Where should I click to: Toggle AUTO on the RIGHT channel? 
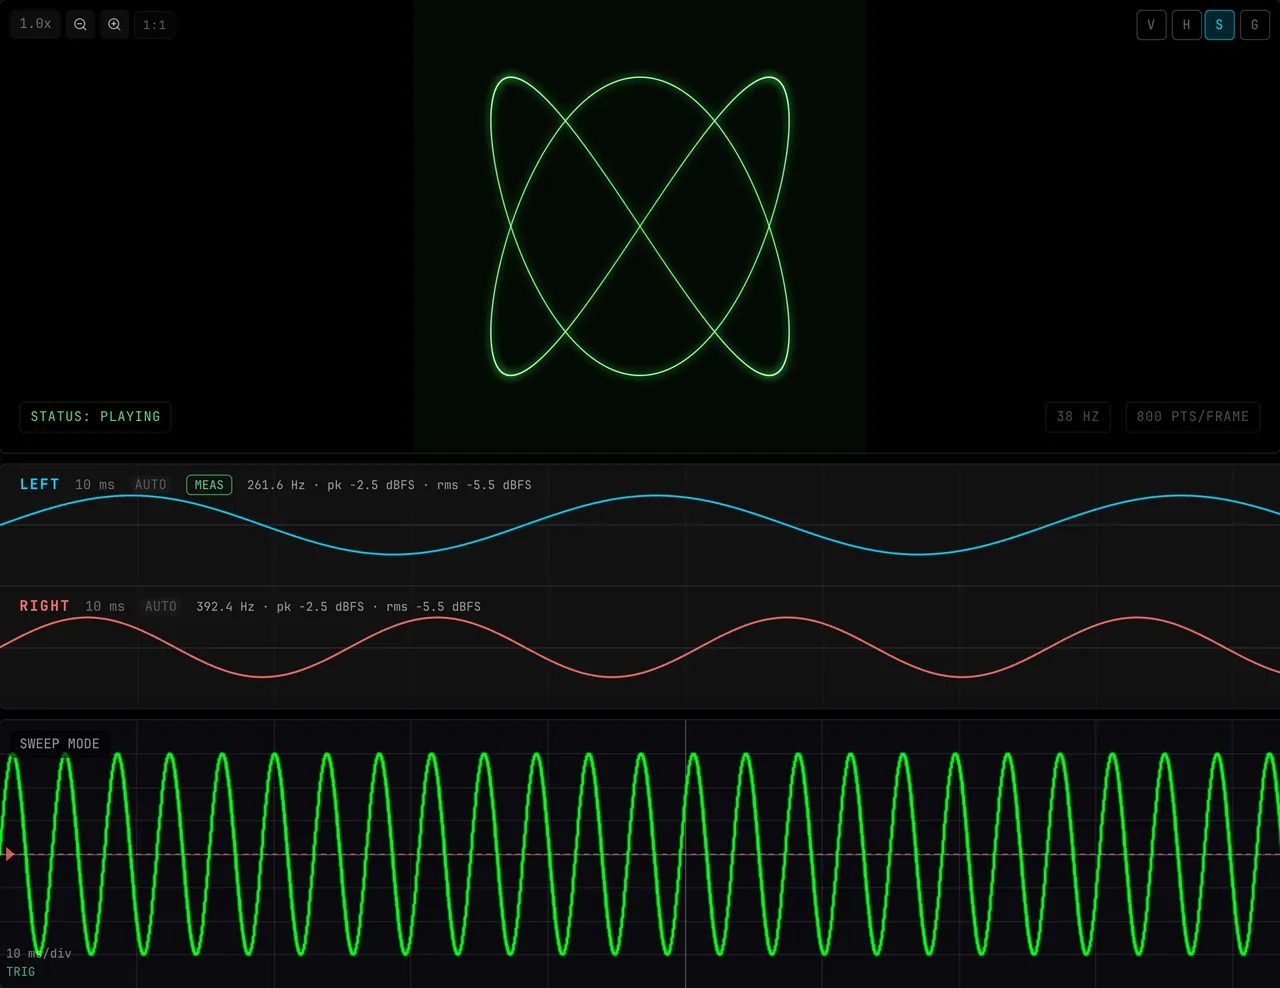tap(161, 607)
